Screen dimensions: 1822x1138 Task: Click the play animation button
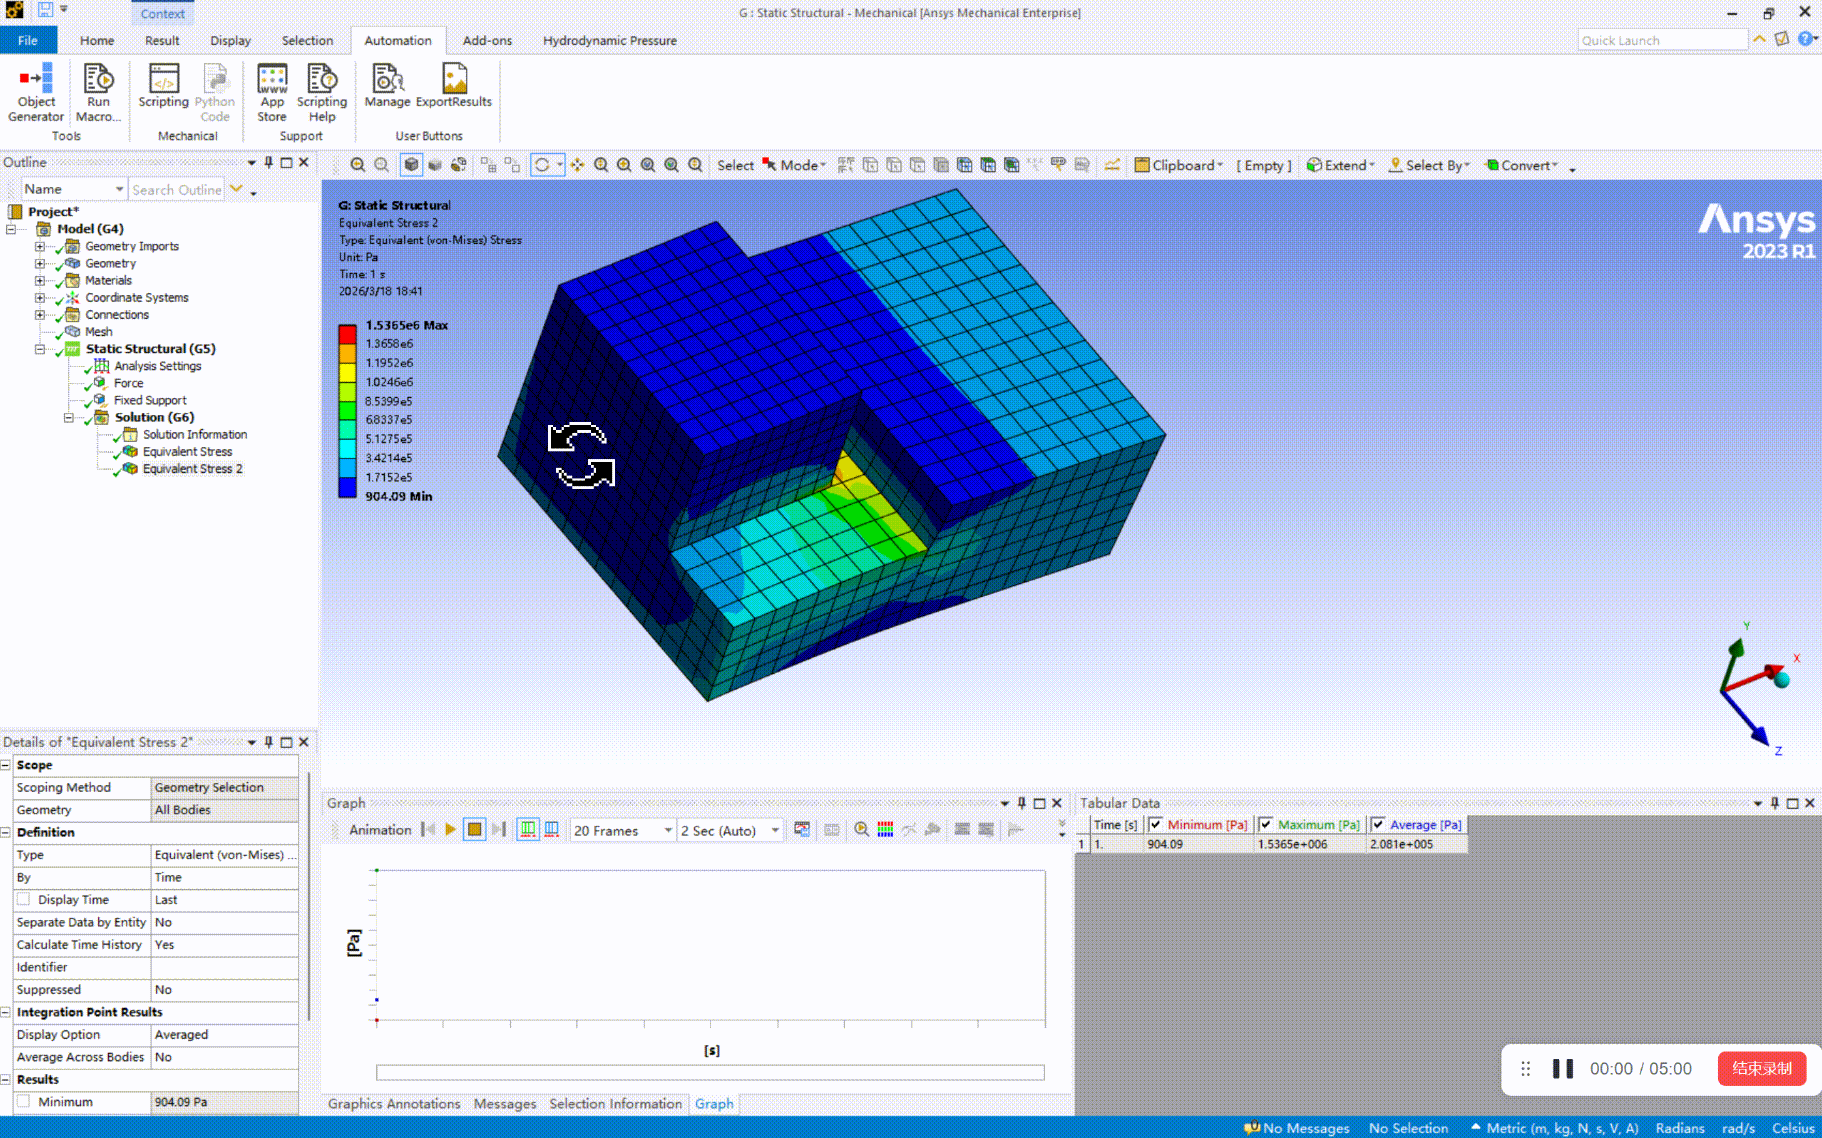pyautogui.click(x=451, y=830)
